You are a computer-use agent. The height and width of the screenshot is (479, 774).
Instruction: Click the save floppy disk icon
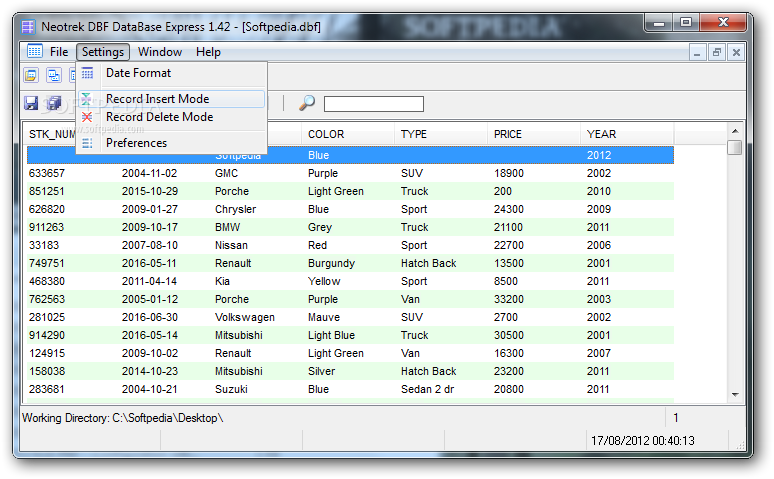point(31,103)
